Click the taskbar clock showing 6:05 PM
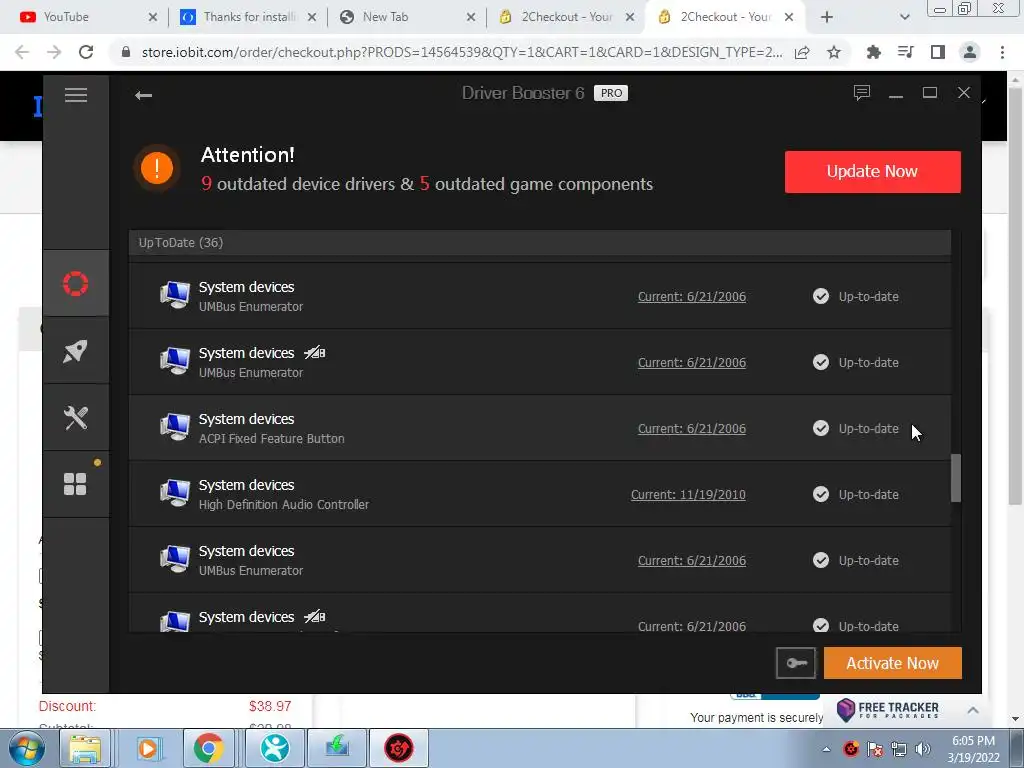The width and height of the screenshot is (1024, 768). 973,748
